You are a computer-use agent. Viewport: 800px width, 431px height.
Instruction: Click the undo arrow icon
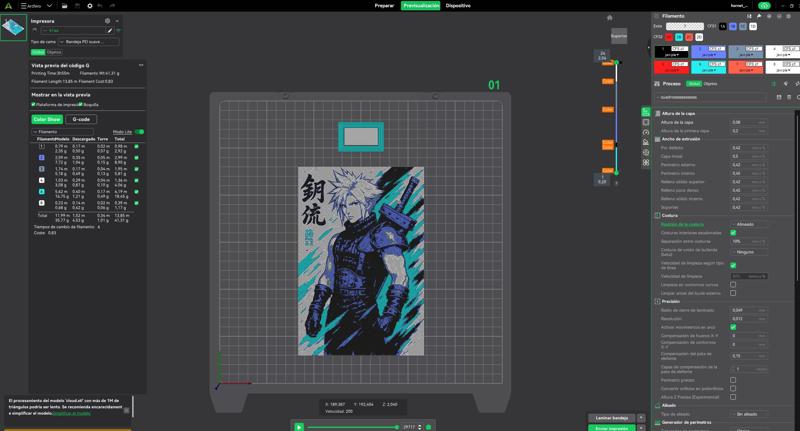point(101,6)
